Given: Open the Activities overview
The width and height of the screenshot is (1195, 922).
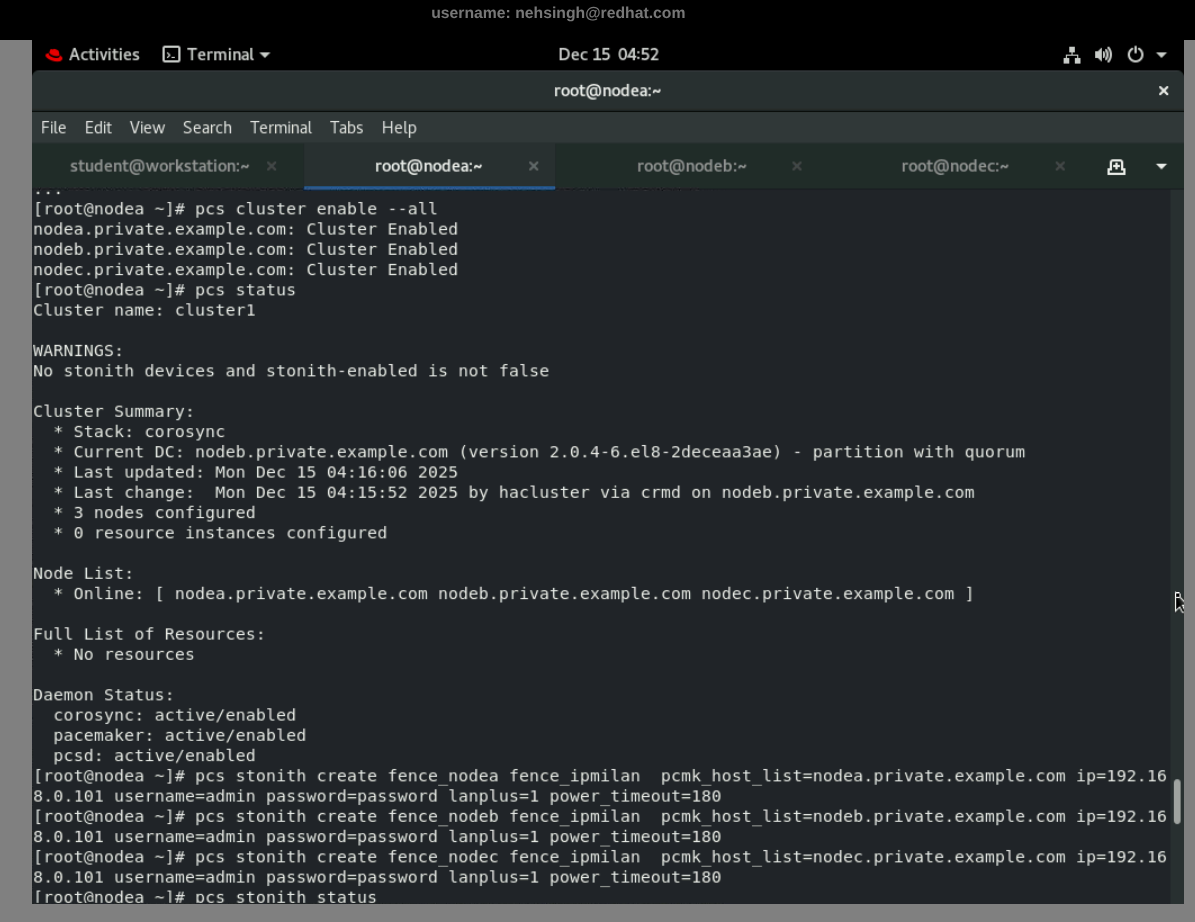Looking at the screenshot, I should (x=92, y=55).
